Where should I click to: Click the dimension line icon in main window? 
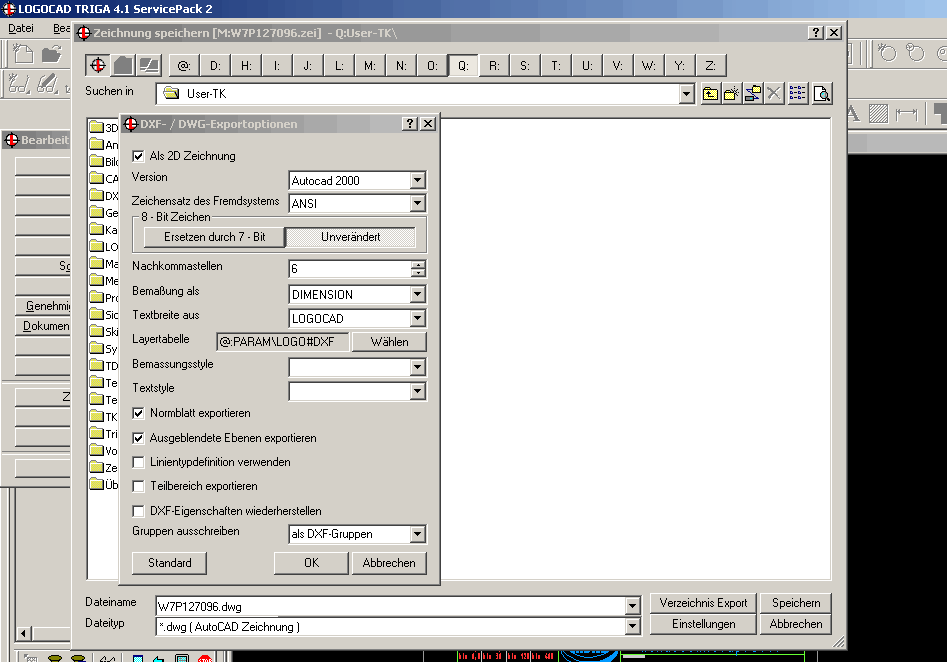click(907, 114)
